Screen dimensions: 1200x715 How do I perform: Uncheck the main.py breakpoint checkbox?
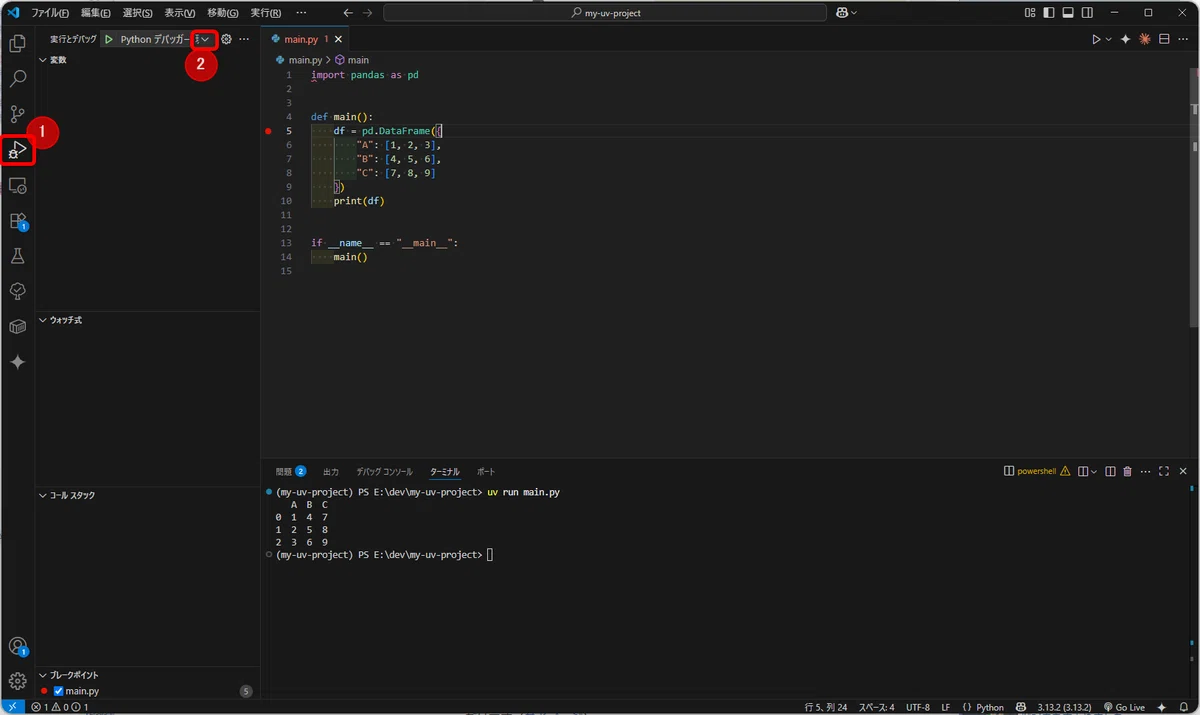click(x=58, y=691)
